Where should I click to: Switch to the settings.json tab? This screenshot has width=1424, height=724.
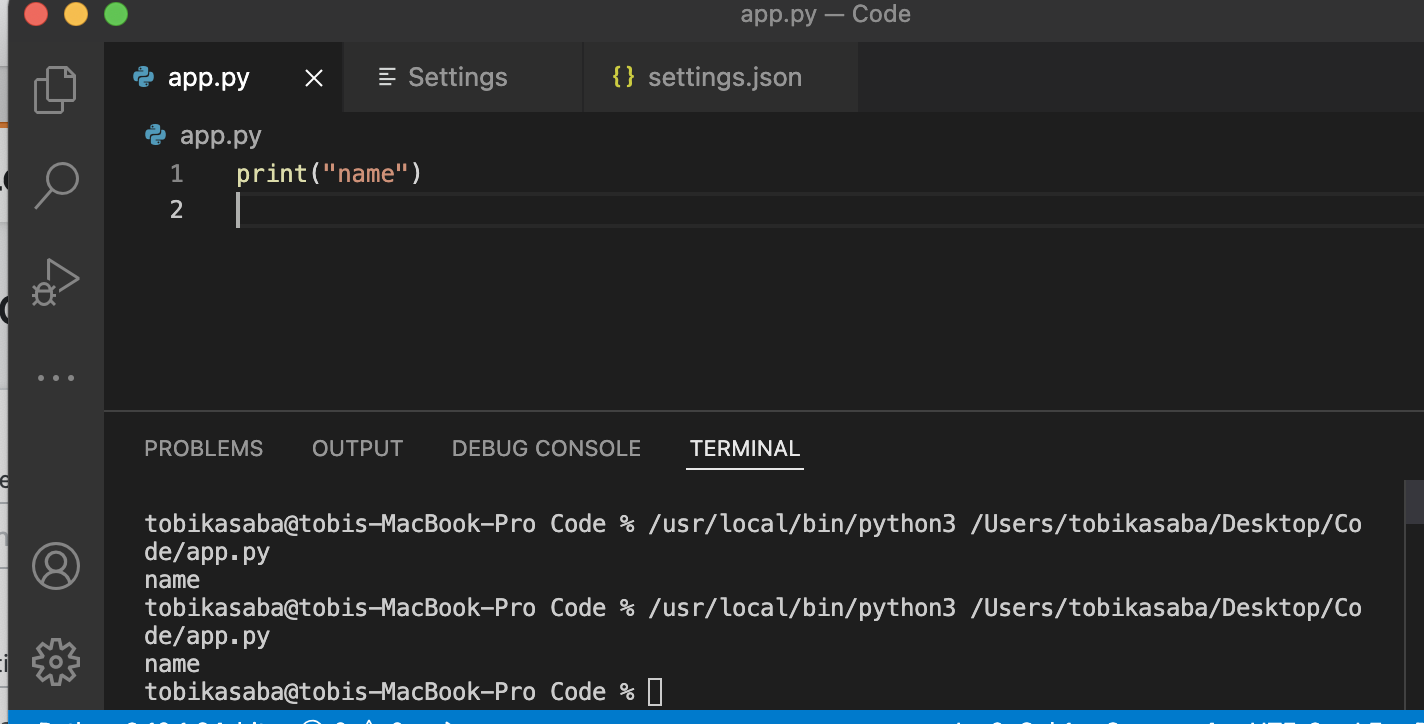[x=724, y=78]
